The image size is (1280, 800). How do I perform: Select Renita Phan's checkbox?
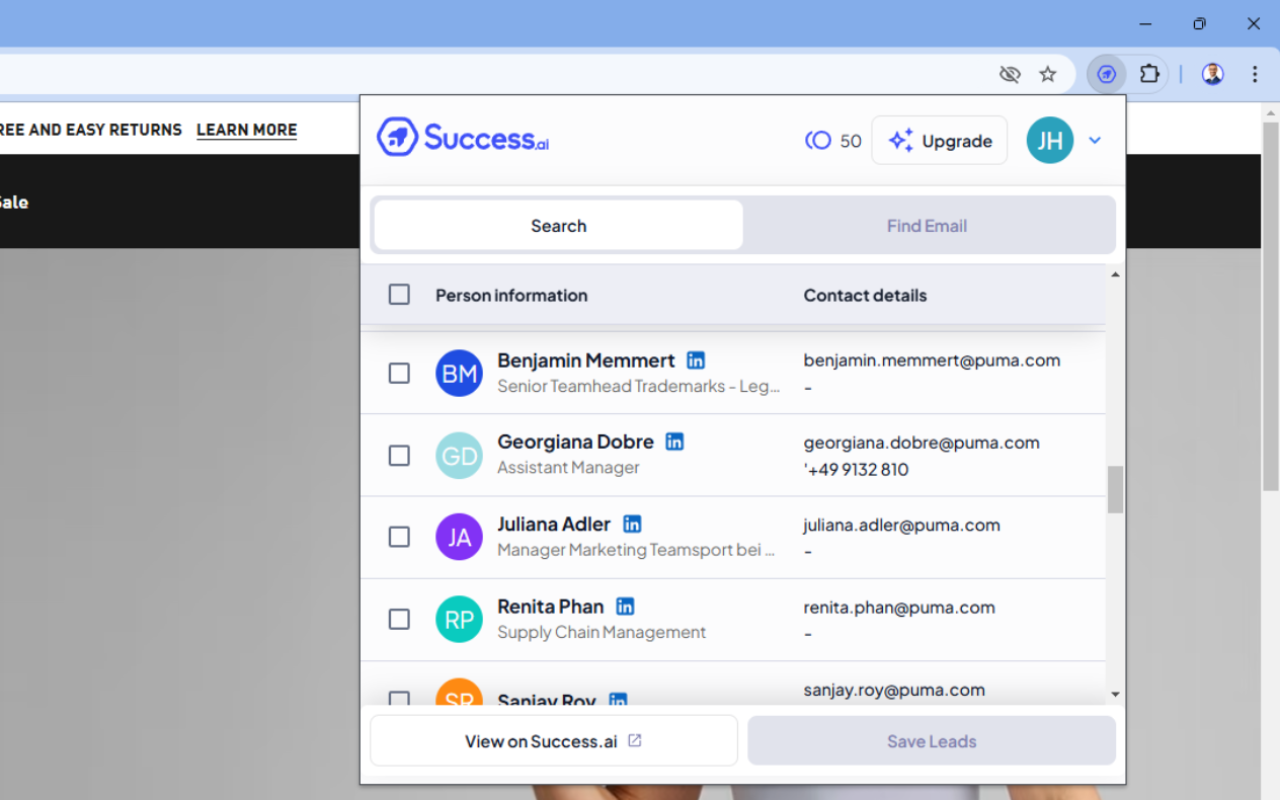pyautogui.click(x=399, y=619)
